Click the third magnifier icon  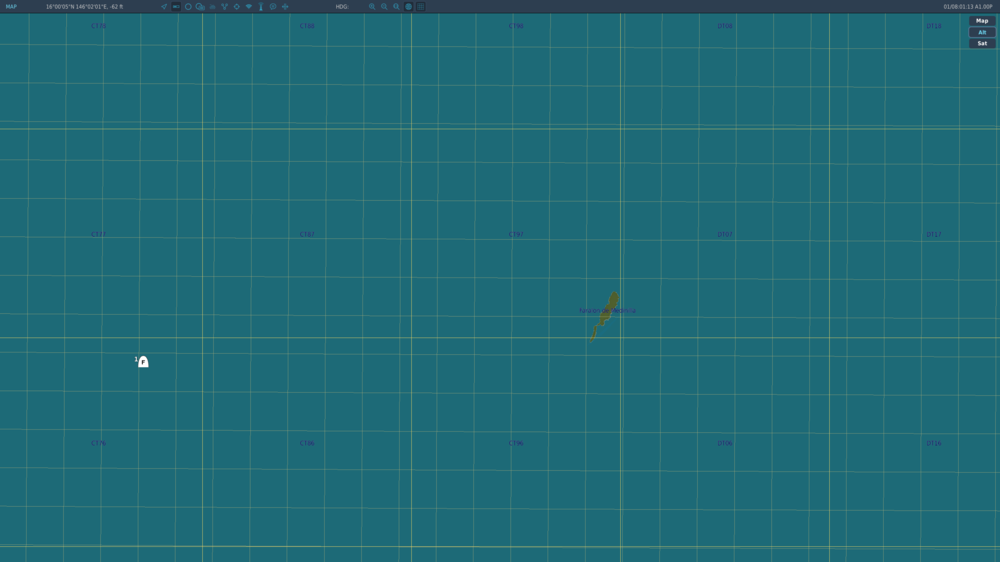pyautogui.click(x=396, y=6)
